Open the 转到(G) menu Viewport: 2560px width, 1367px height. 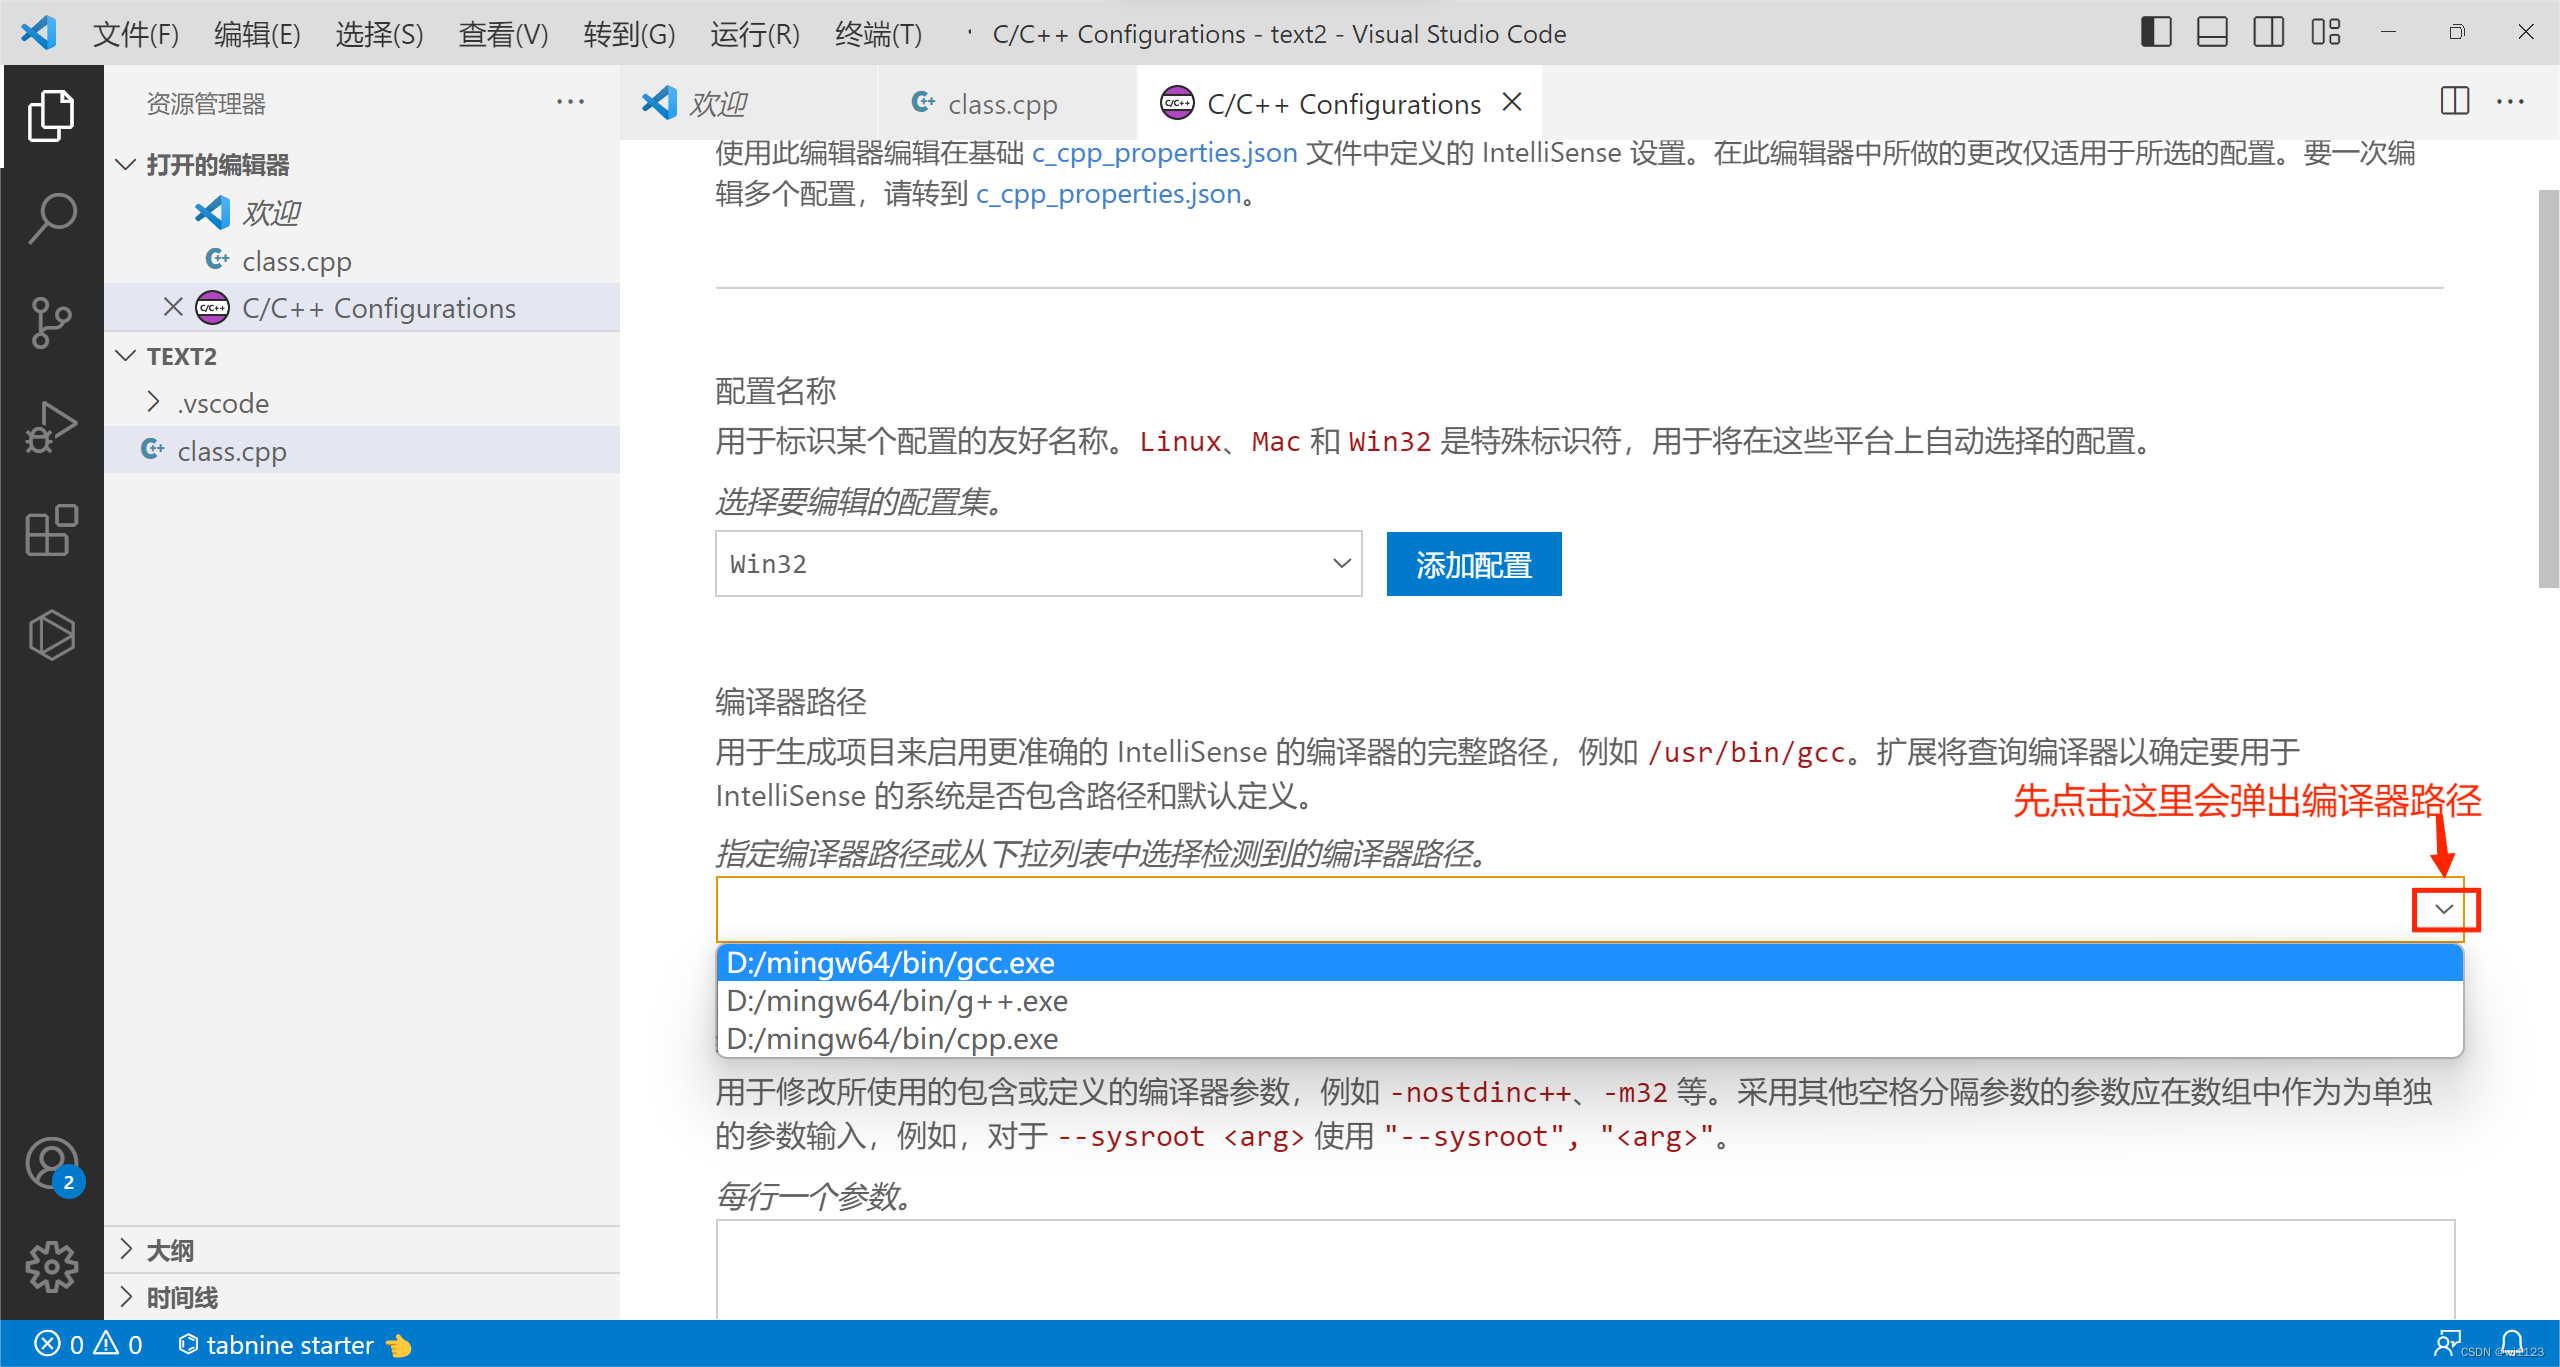click(629, 34)
